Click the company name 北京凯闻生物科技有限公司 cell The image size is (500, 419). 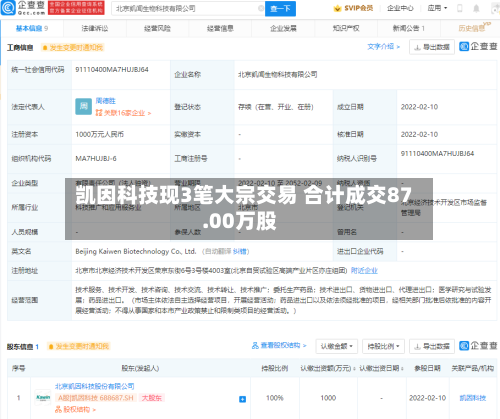[277, 75]
